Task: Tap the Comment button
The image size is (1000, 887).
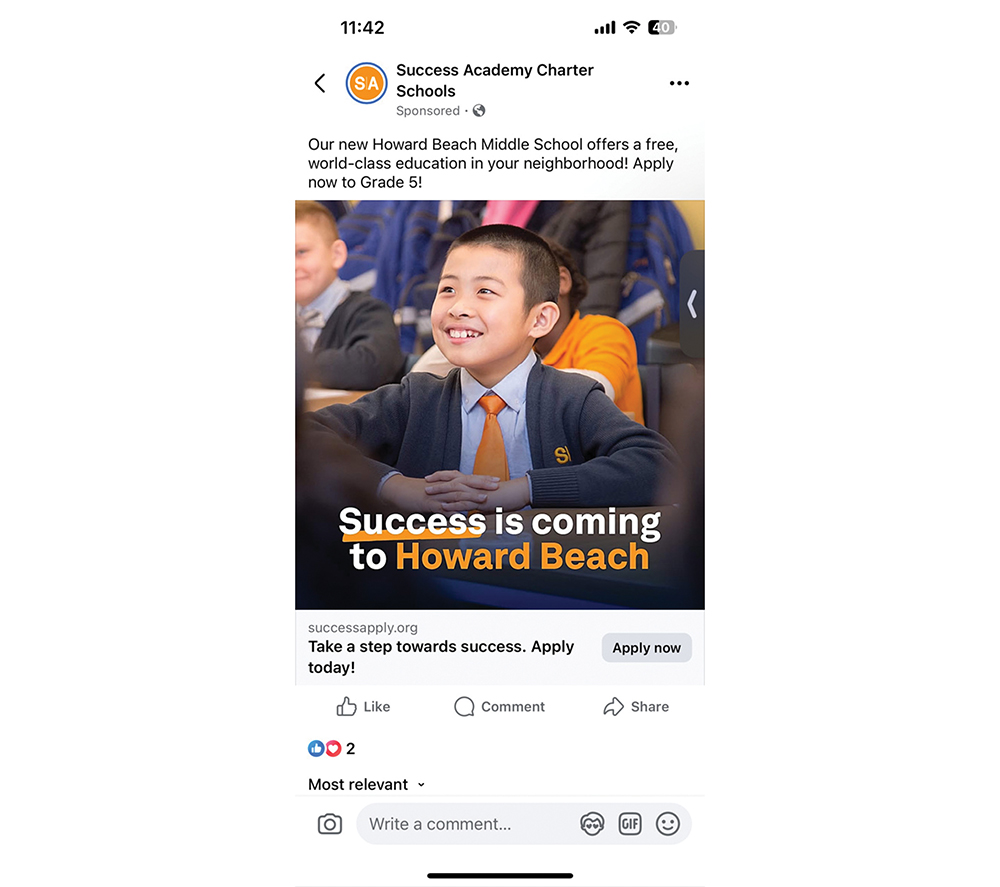Action: click(x=499, y=707)
